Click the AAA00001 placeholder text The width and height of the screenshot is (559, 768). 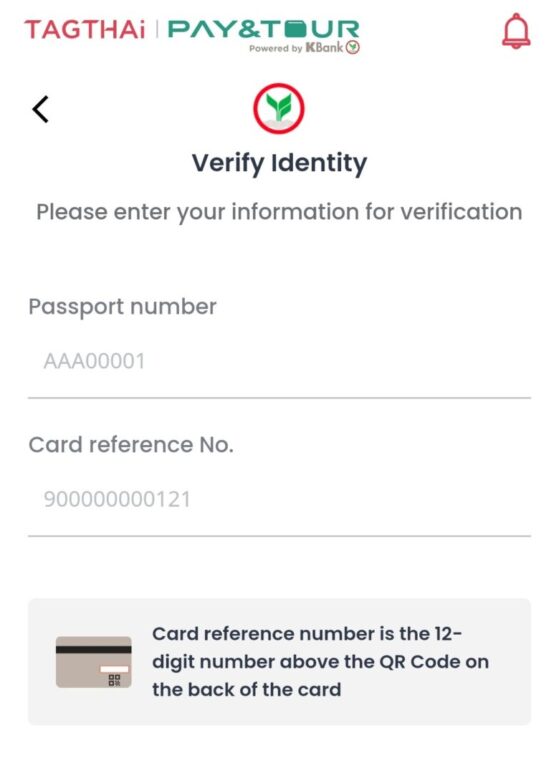pyautogui.click(x=95, y=361)
